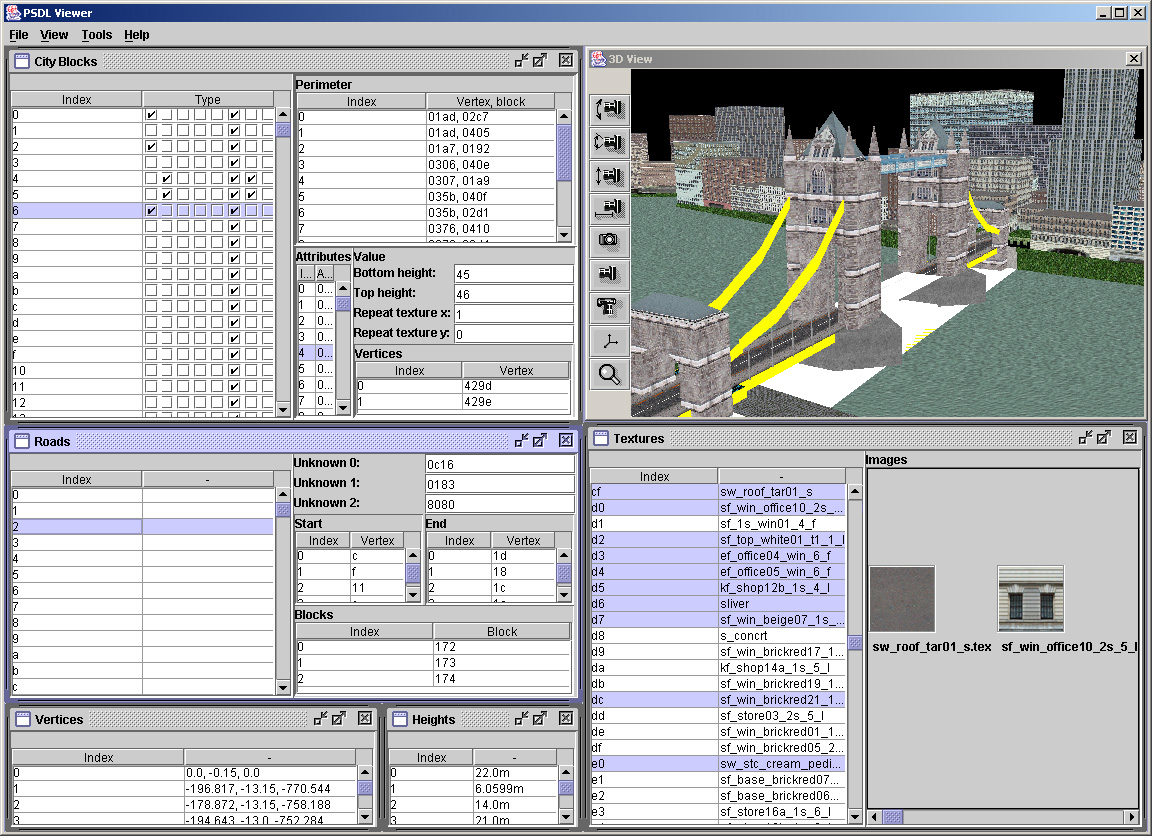
Task: Toggle first Type checkbox in row 0
Action: [151, 115]
